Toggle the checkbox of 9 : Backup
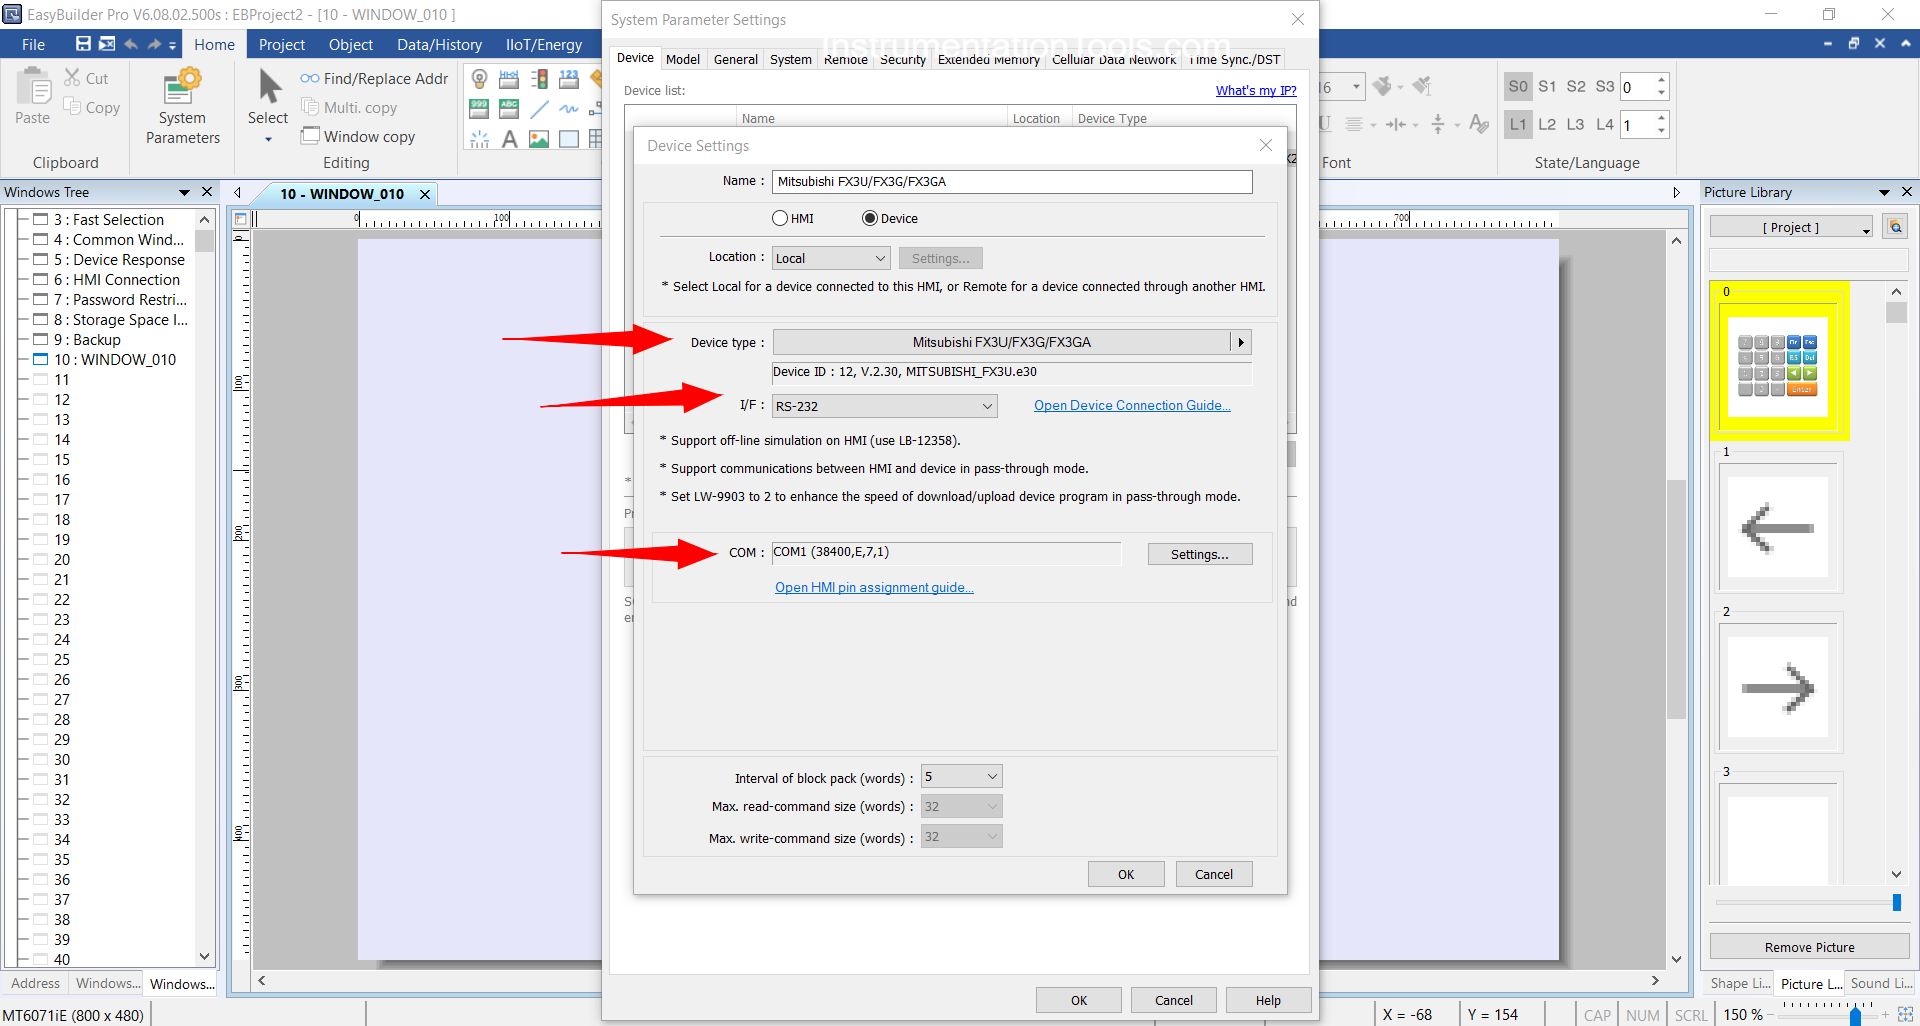The image size is (1920, 1026). coord(41,339)
